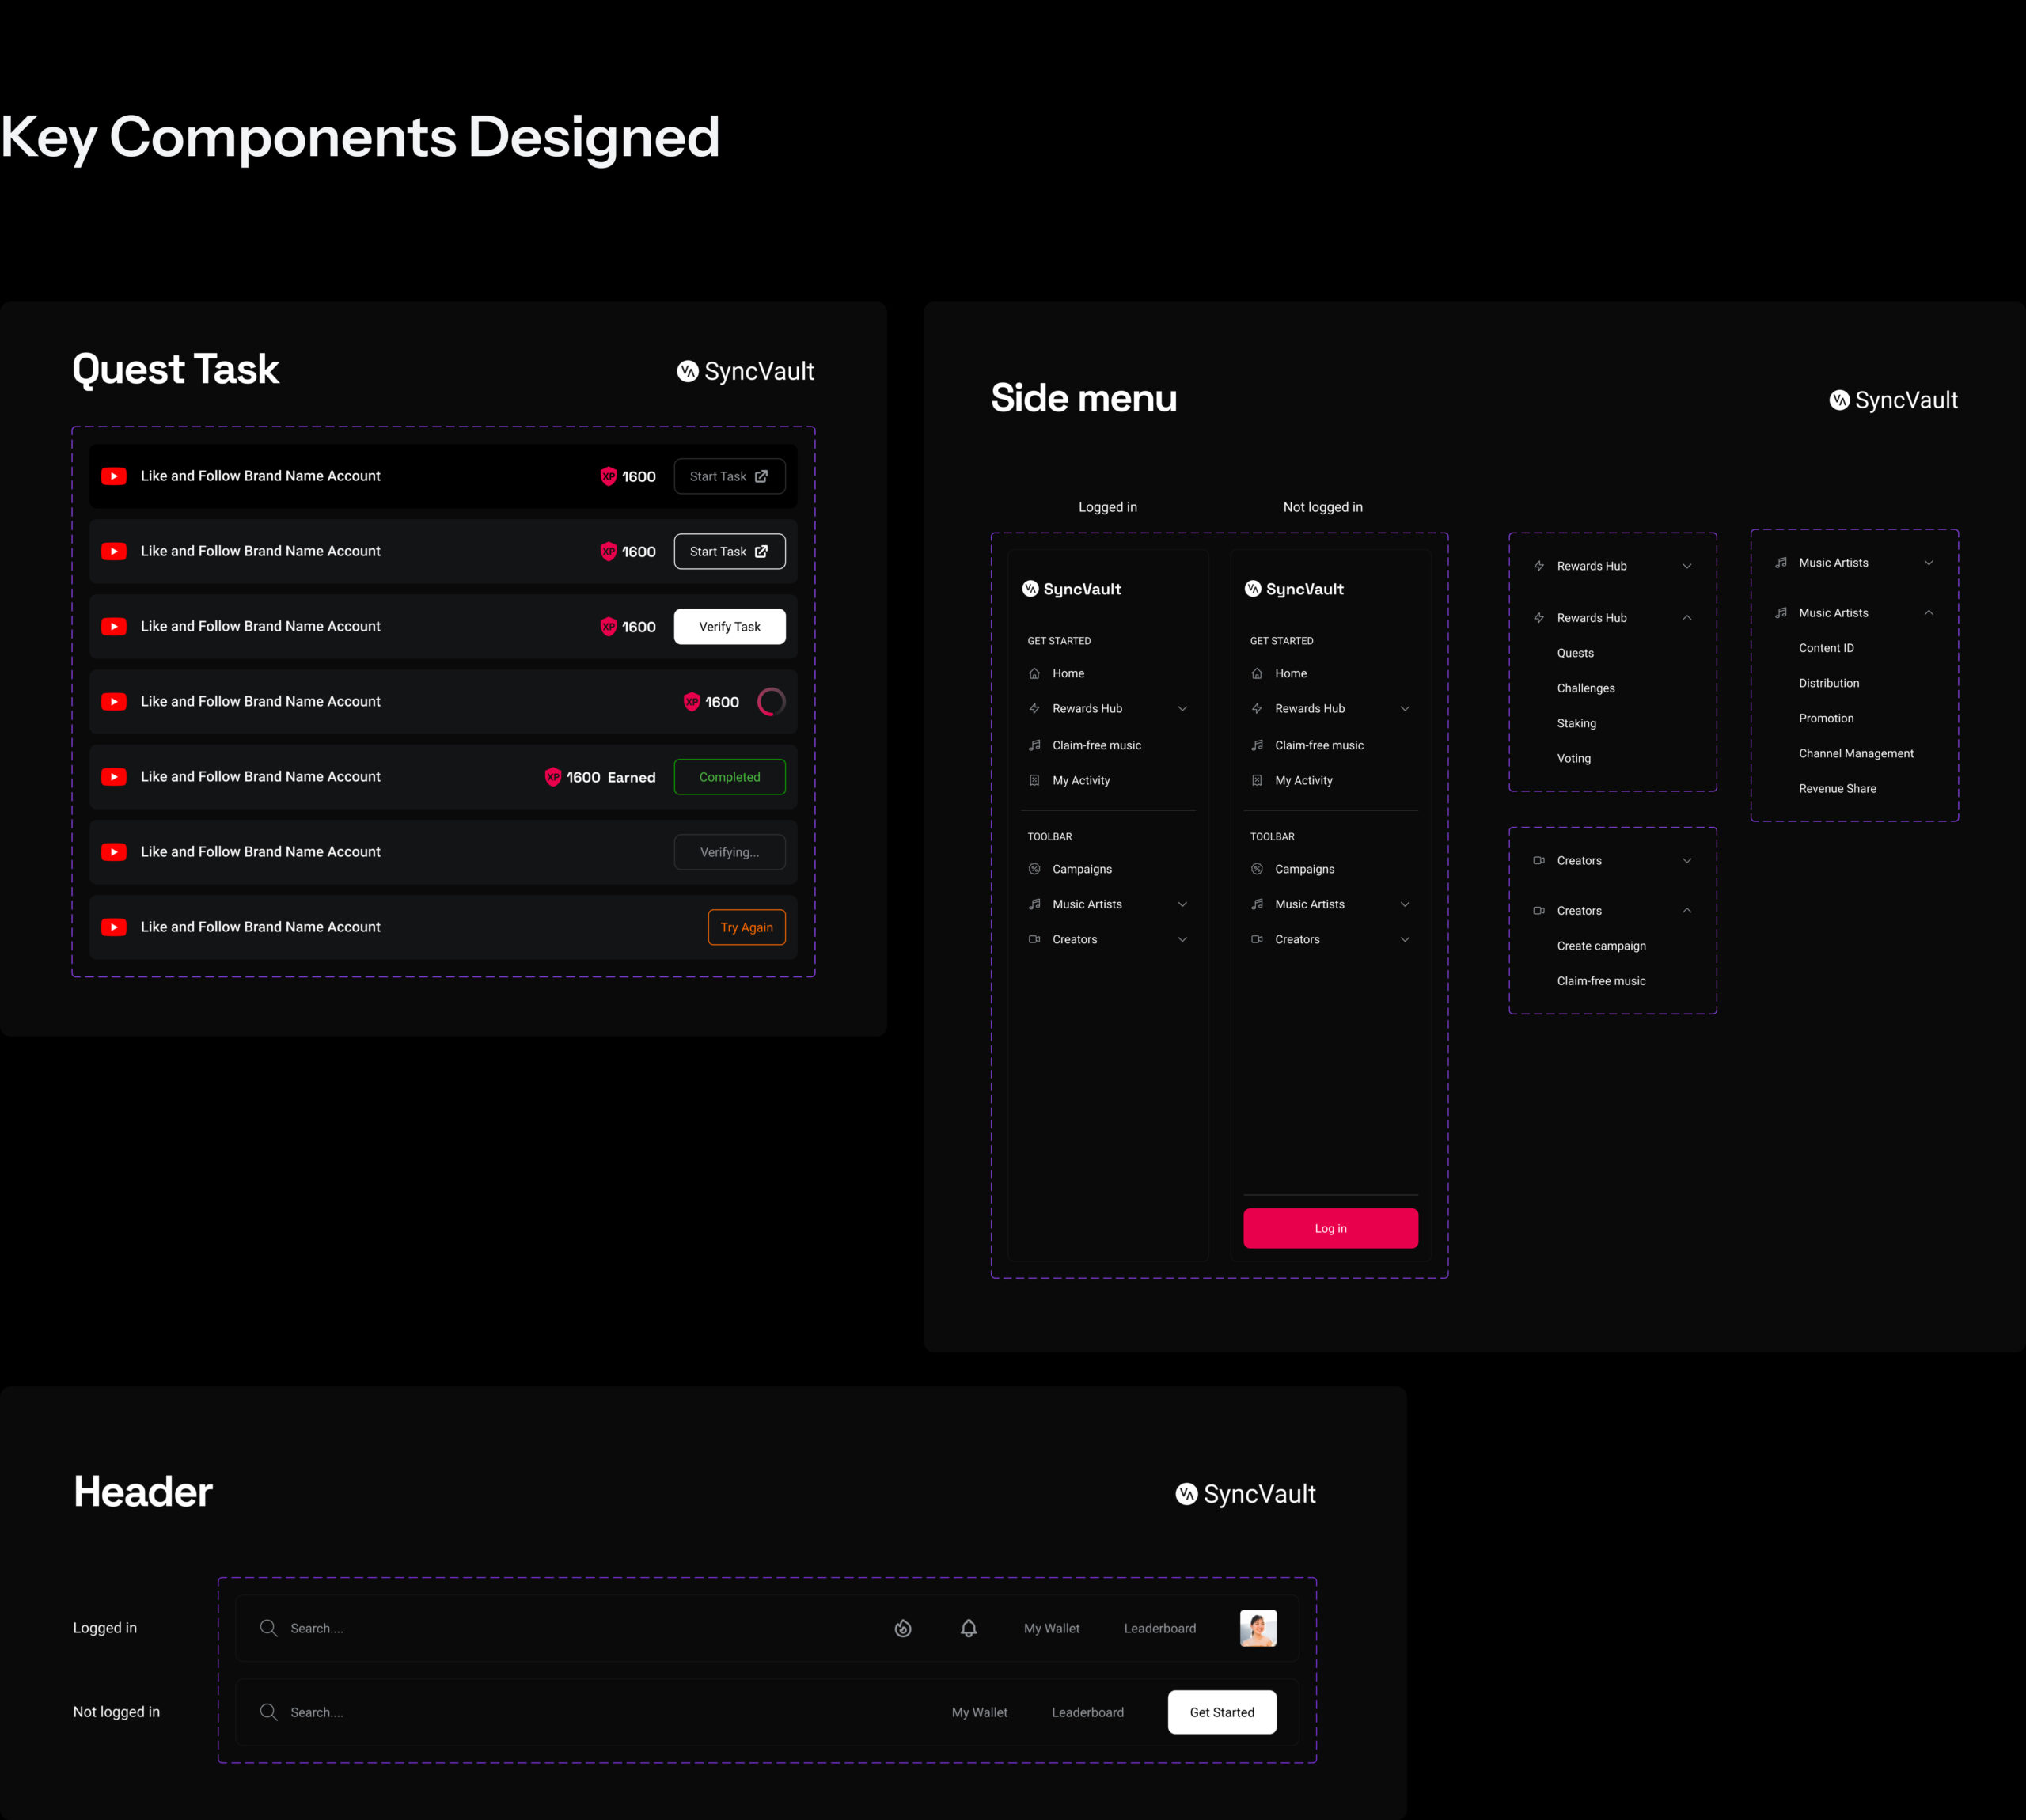Viewport: 2026px width, 1820px height.
Task: Expand Music Artists in the not-logged-in menu
Action: 1404,904
